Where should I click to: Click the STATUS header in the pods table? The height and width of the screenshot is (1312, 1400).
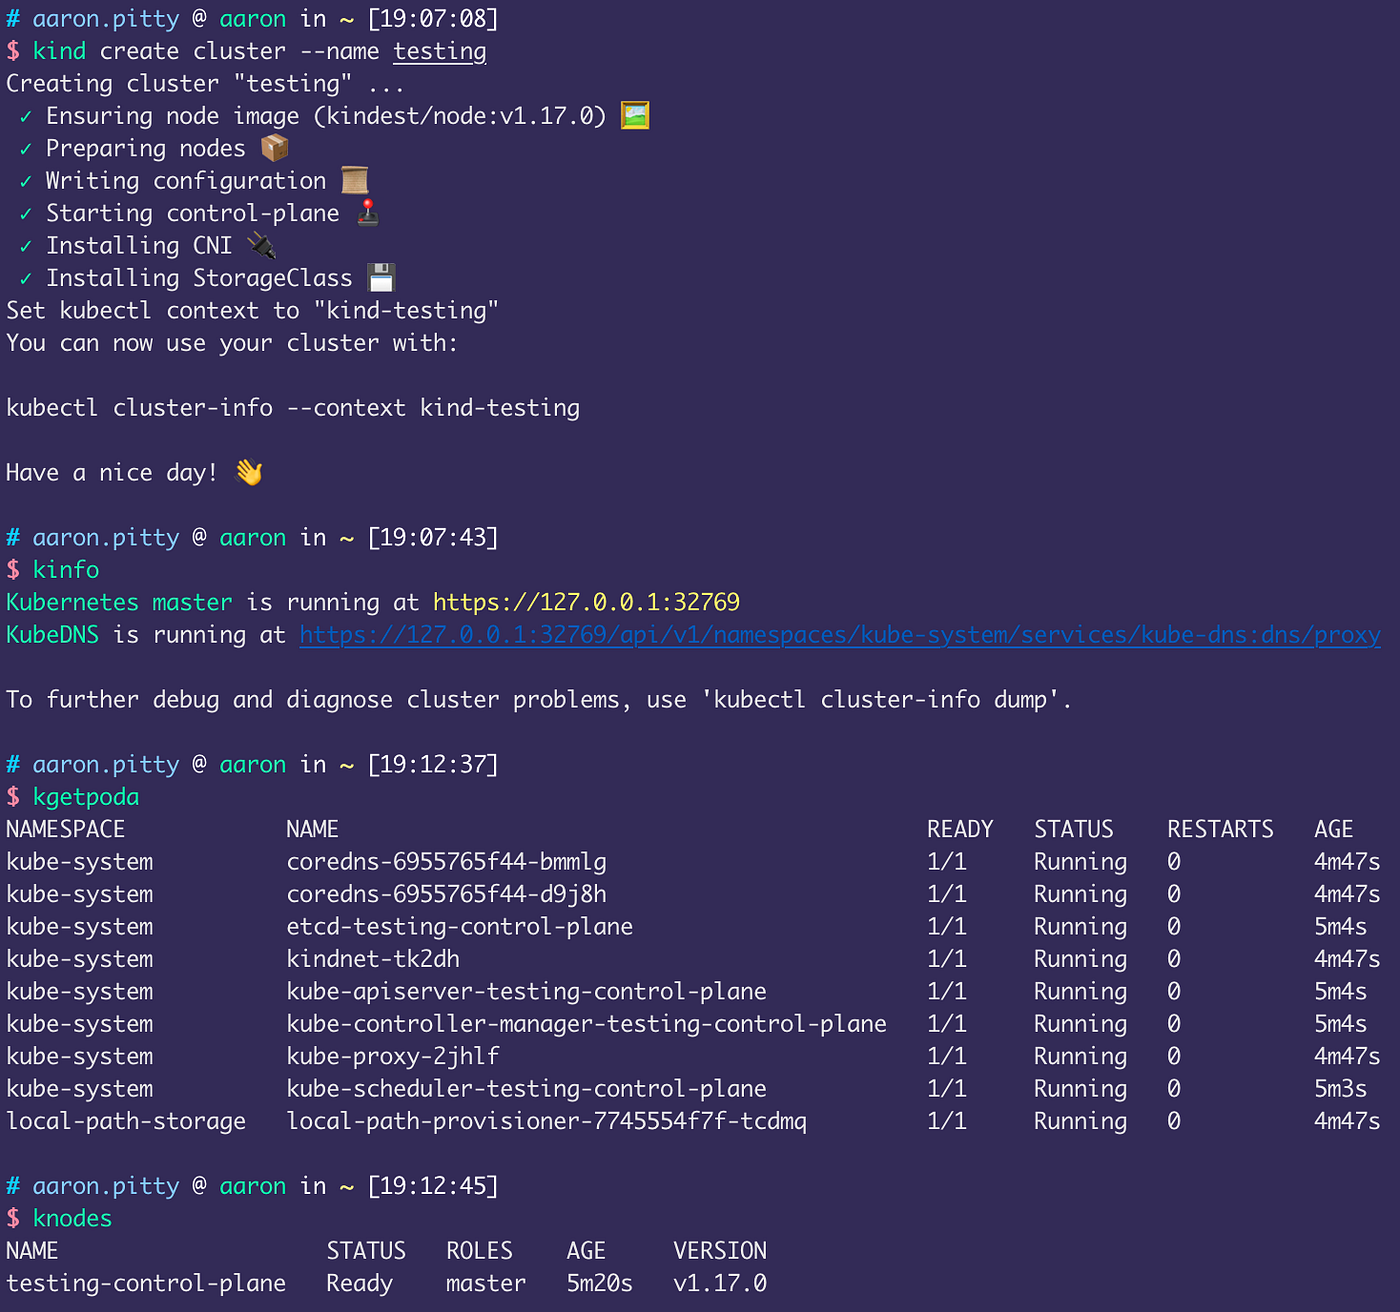point(1073,829)
